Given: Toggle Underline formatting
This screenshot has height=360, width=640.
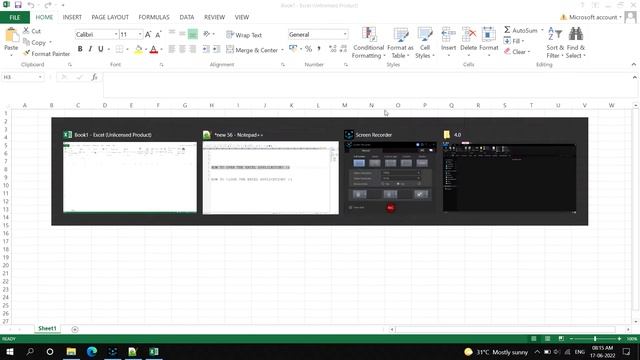Looking at the screenshot, I should (100, 49).
